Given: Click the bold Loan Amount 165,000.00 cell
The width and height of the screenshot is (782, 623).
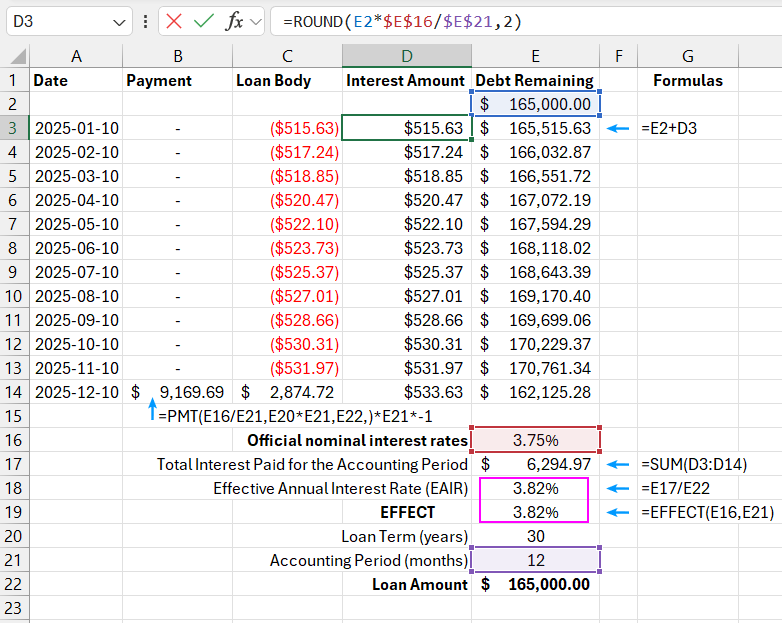Looking at the screenshot, I should [x=535, y=584].
